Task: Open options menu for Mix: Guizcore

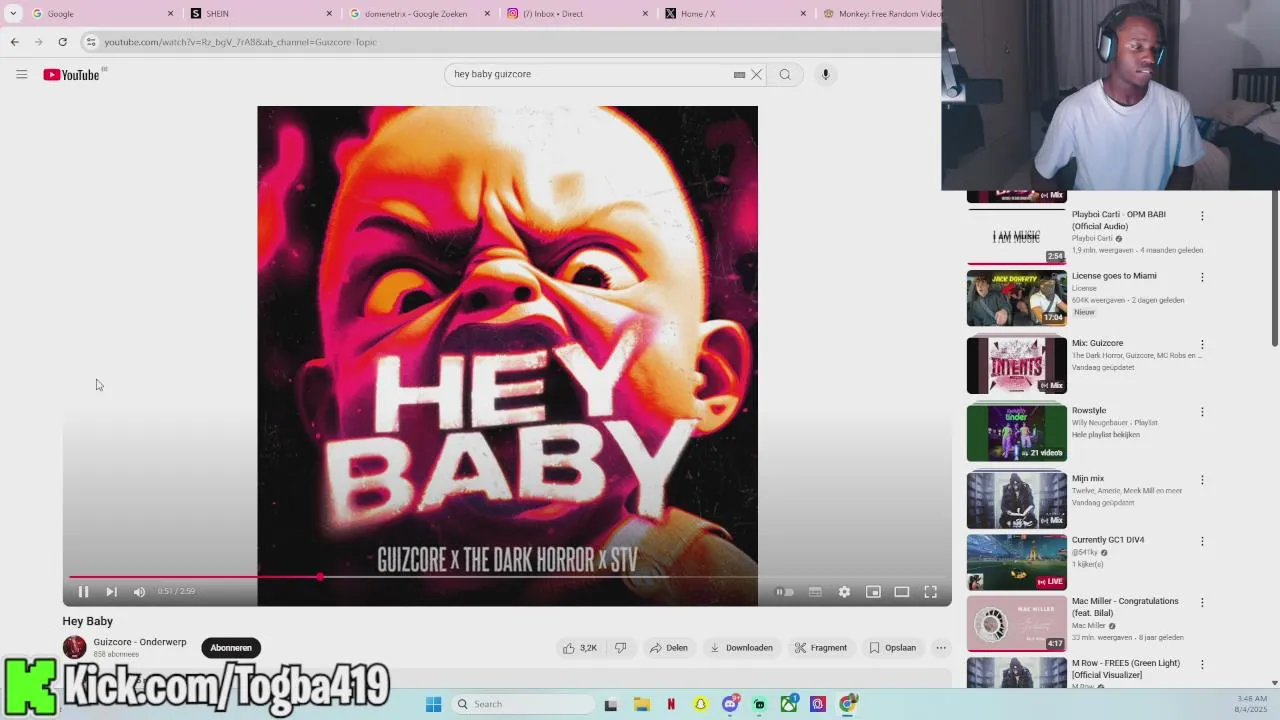Action: coord(1202,345)
